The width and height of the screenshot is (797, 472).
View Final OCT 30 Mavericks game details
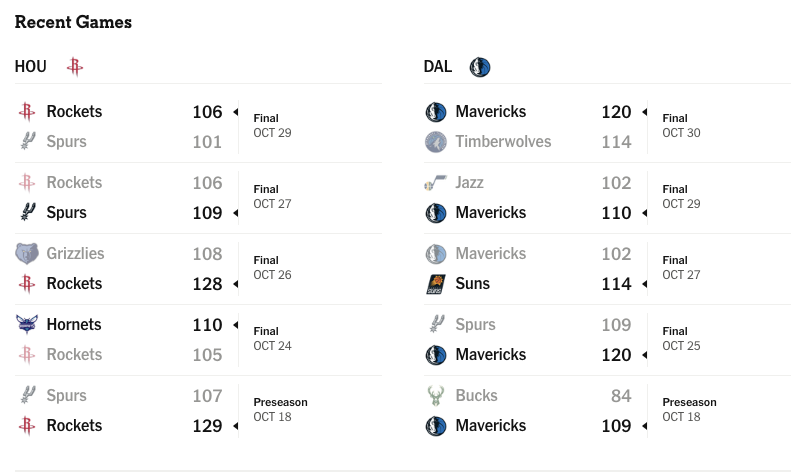[681, 125]
